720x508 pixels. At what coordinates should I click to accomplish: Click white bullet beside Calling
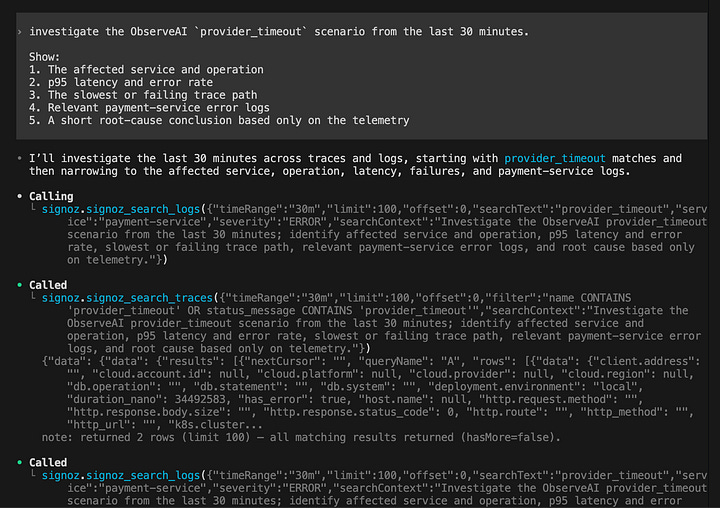pyautogui.click(x=19, y=196)
